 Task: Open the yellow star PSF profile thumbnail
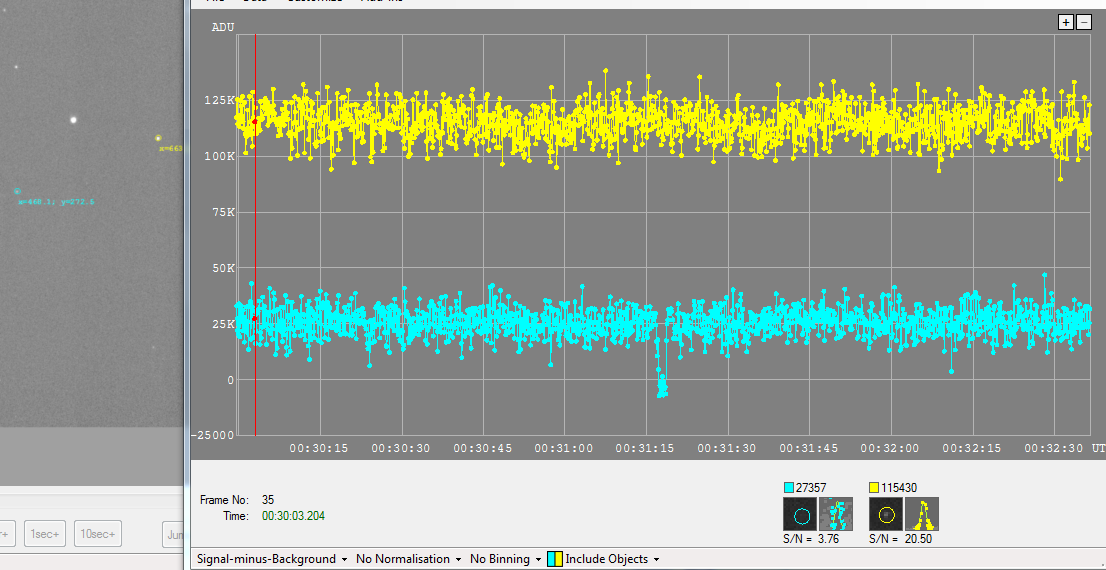click(921, 515)
